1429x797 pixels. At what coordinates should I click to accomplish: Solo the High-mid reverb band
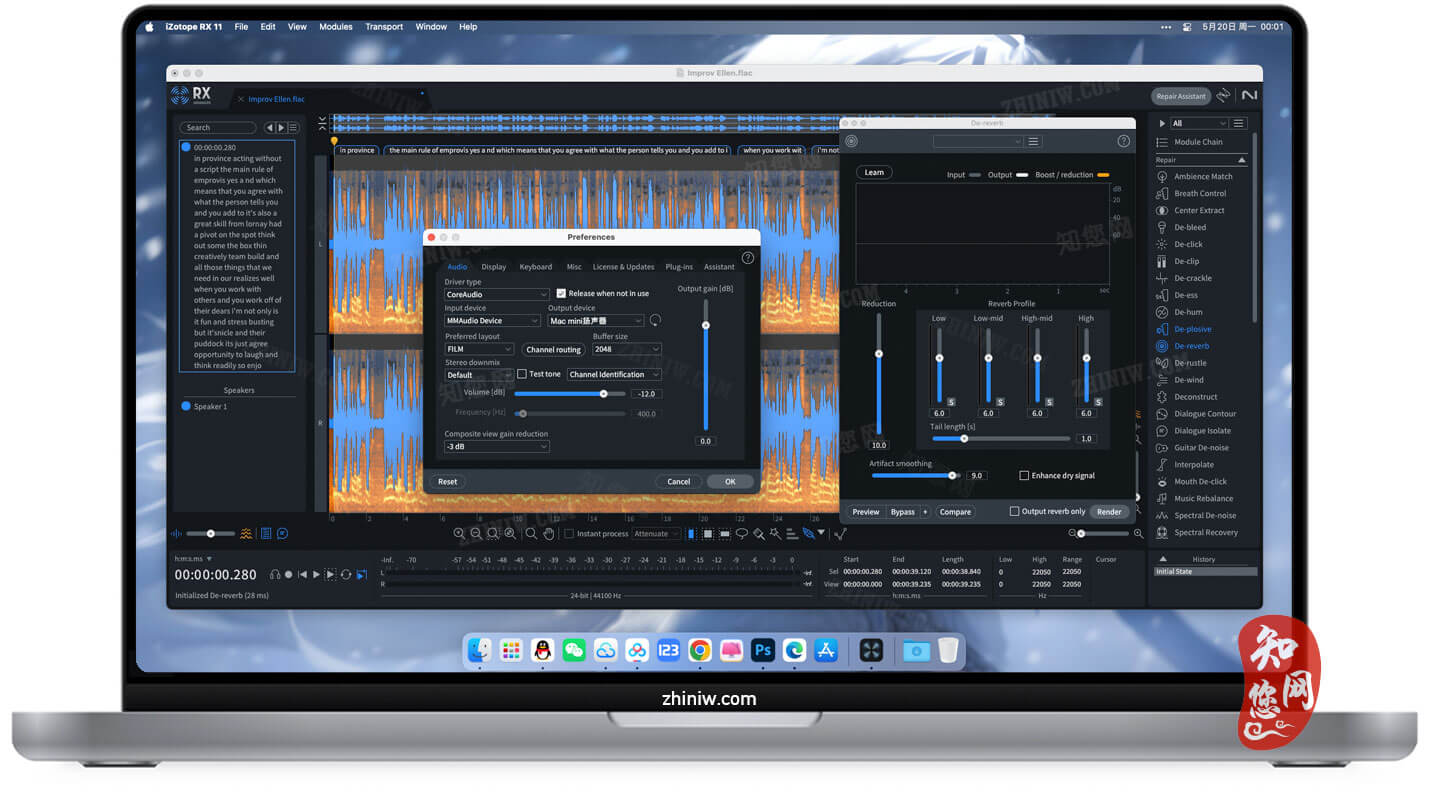pyautogui.click(x=1049, y=402)
